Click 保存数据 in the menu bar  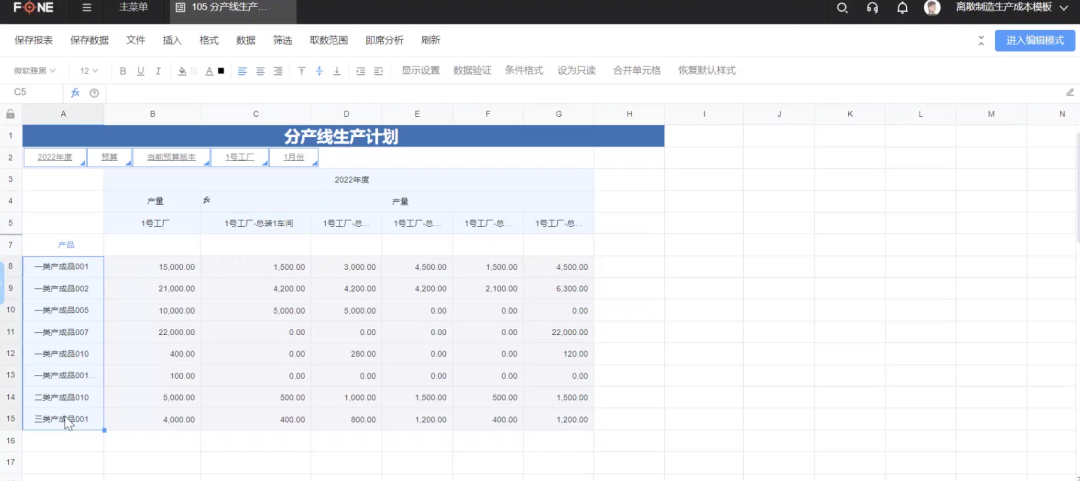pos(90,41)
